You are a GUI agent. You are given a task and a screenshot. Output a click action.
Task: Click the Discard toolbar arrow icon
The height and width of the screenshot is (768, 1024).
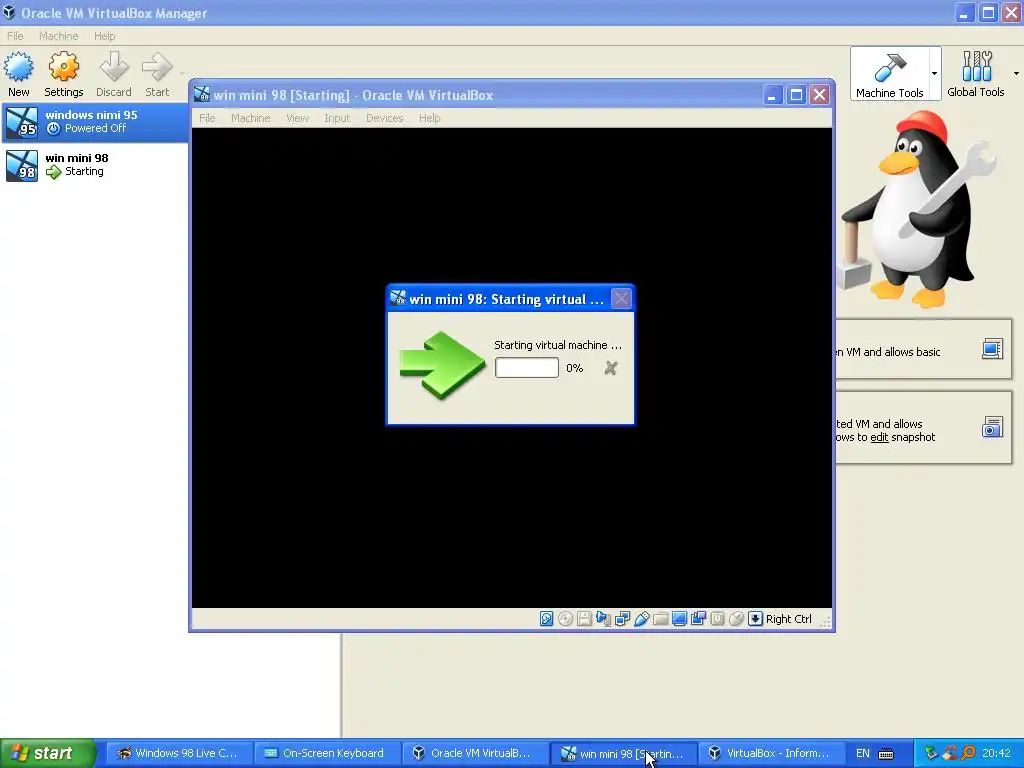(x=114, y=67)
